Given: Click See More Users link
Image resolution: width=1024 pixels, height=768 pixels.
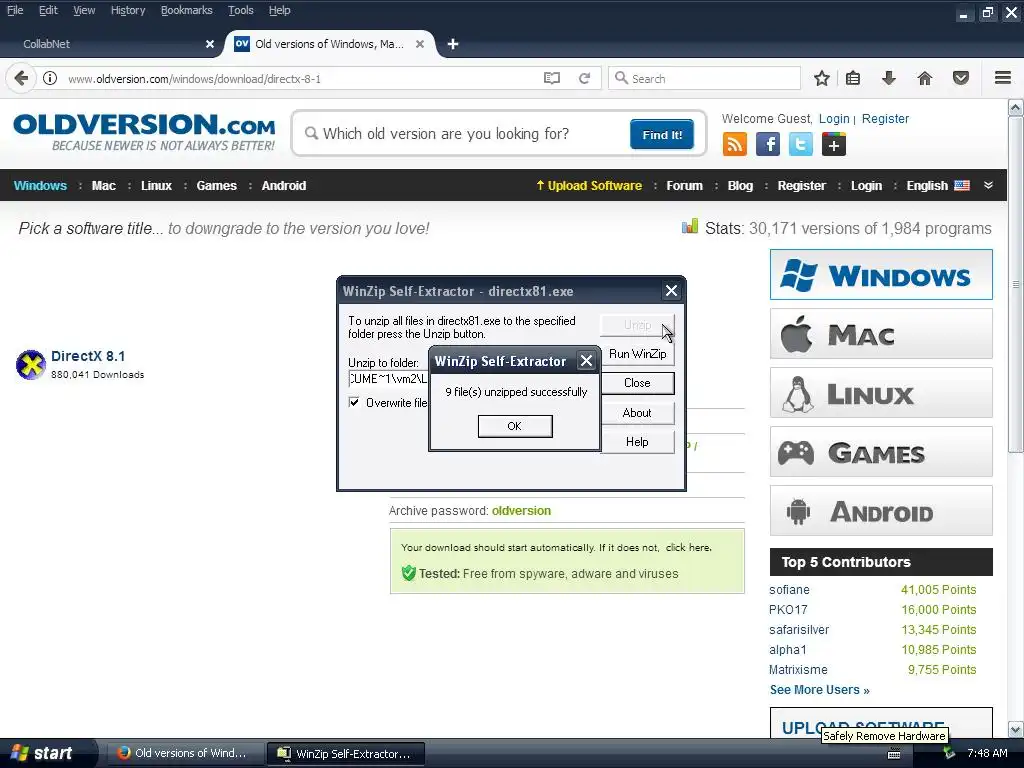Looking at the screenshot, I should 820,690.
